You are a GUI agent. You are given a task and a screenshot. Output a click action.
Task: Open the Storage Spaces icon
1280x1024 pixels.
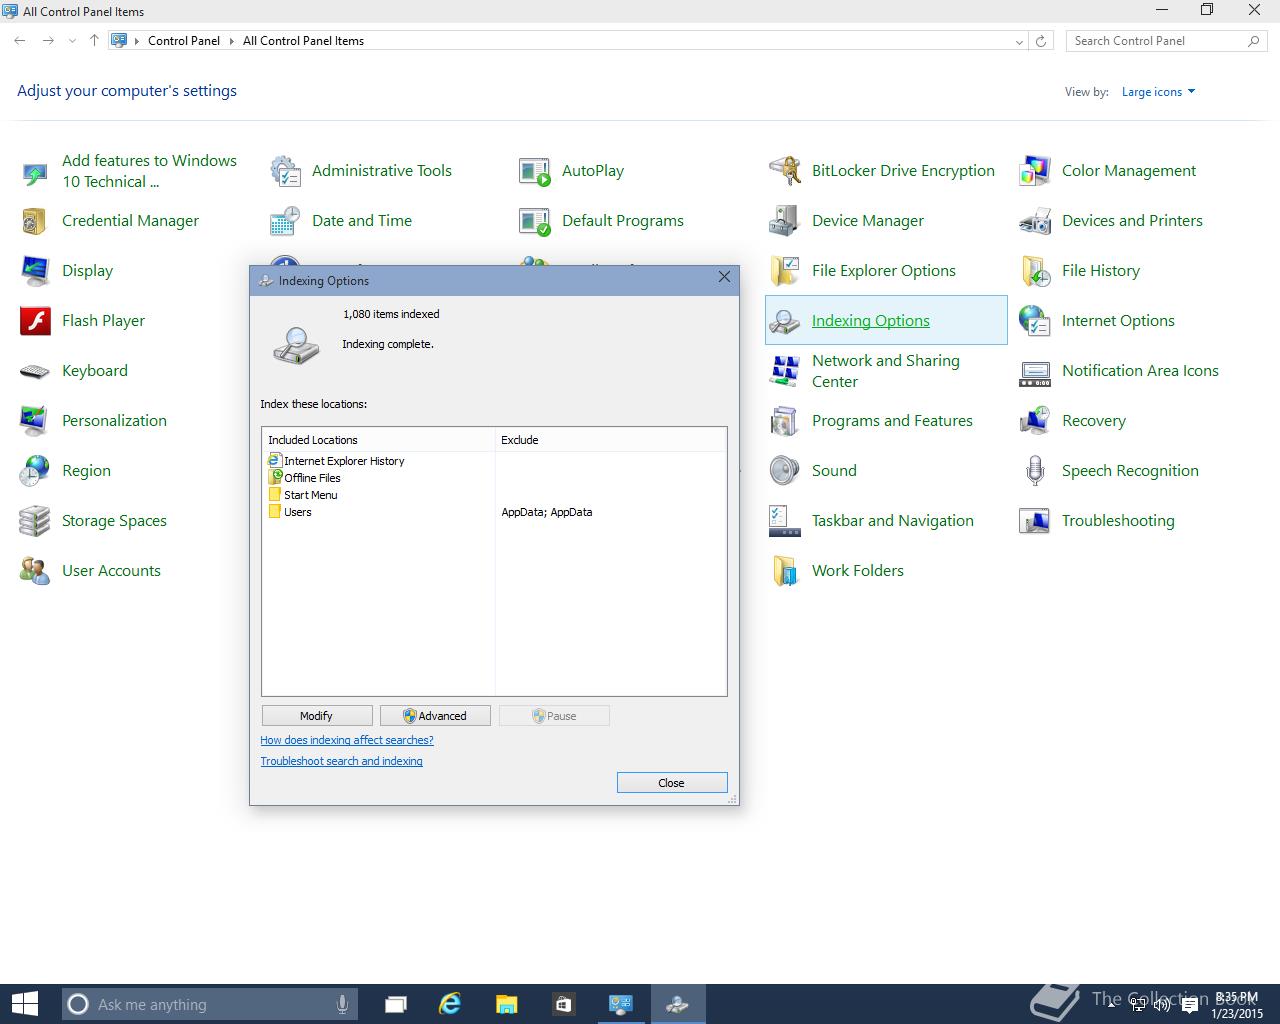click(35, 521)
